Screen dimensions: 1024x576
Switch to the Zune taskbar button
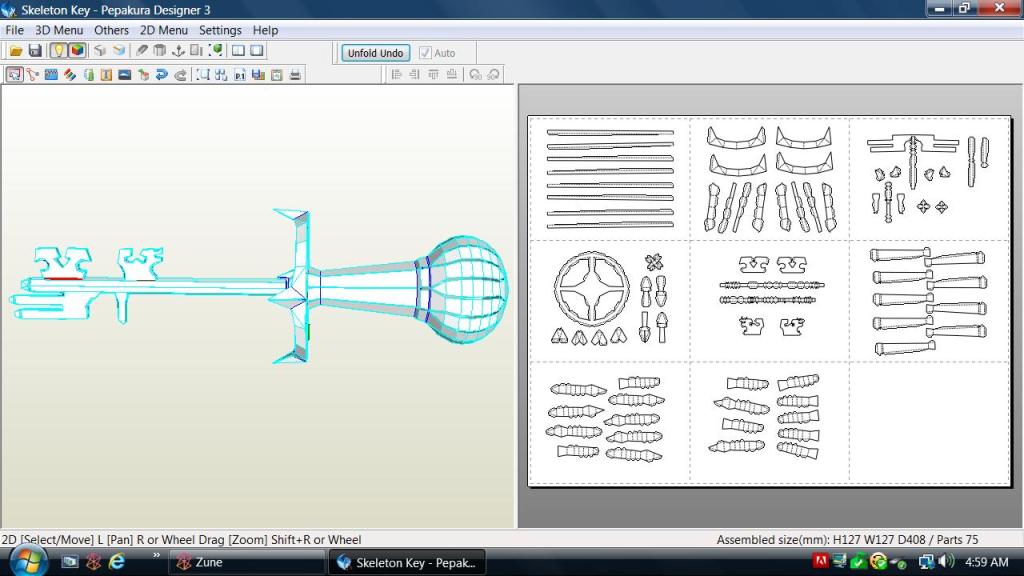247,562
